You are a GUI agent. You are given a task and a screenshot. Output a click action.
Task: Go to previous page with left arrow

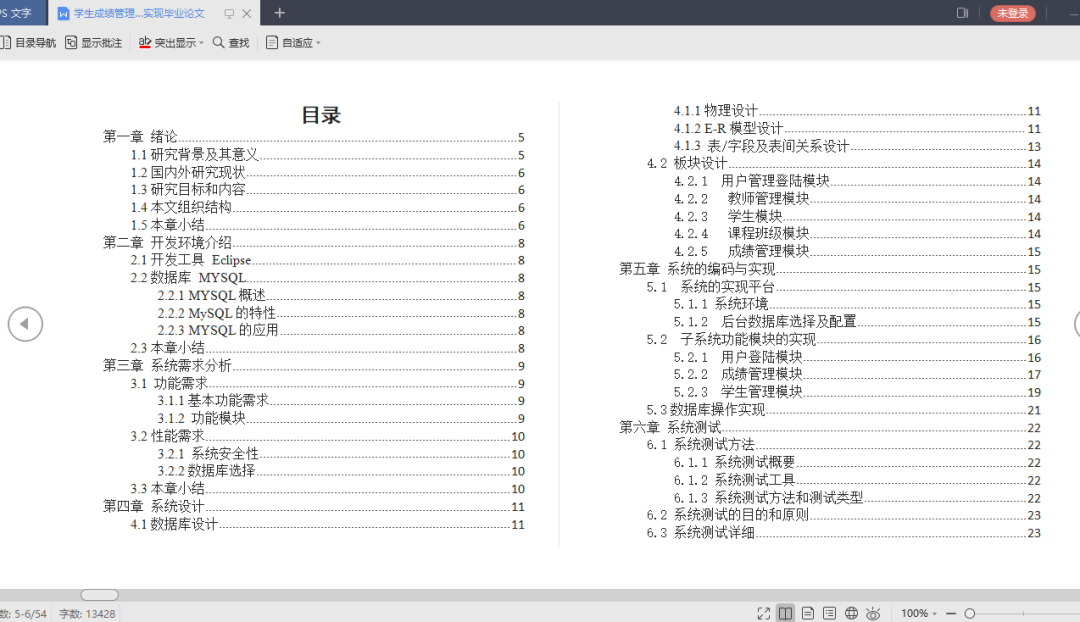[x=25, y=324]
